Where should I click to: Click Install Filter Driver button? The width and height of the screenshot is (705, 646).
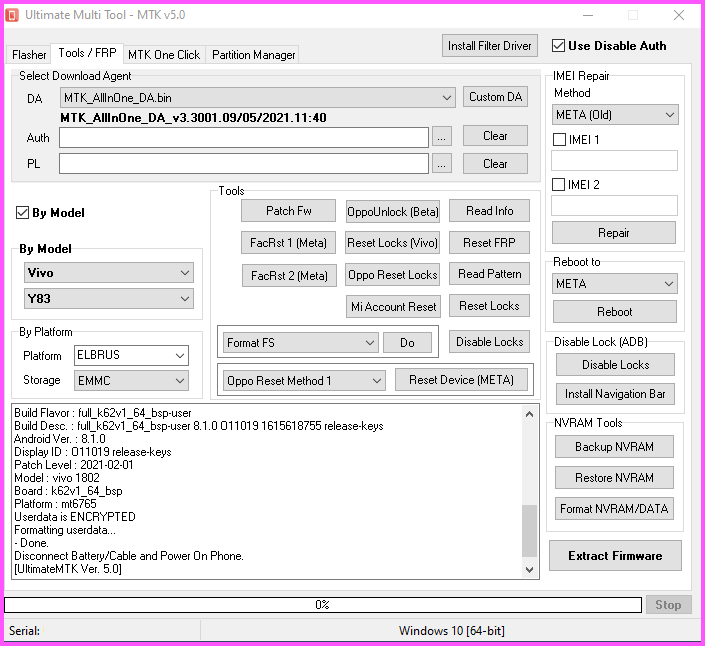point(490,46)
